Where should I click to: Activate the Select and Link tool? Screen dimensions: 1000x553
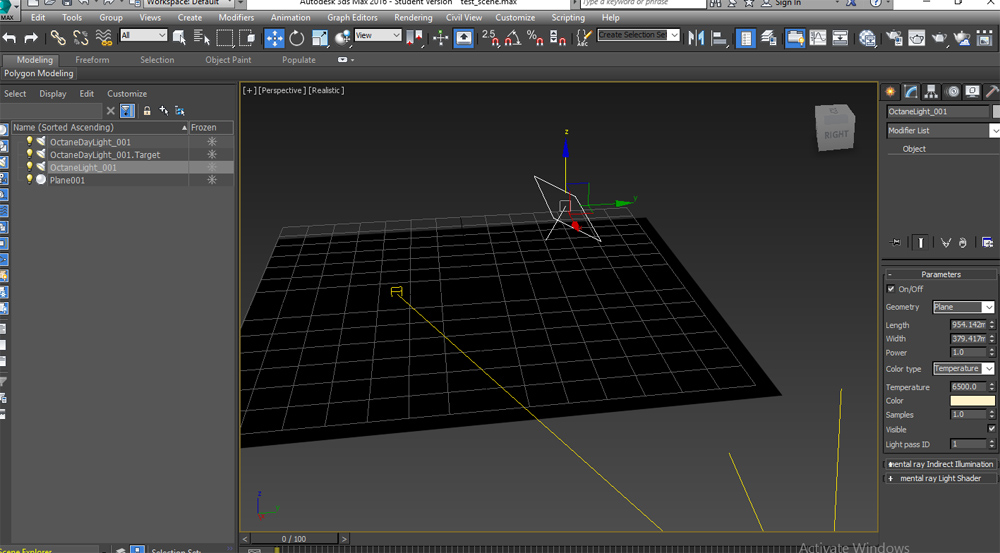click(x=58, y=38)
